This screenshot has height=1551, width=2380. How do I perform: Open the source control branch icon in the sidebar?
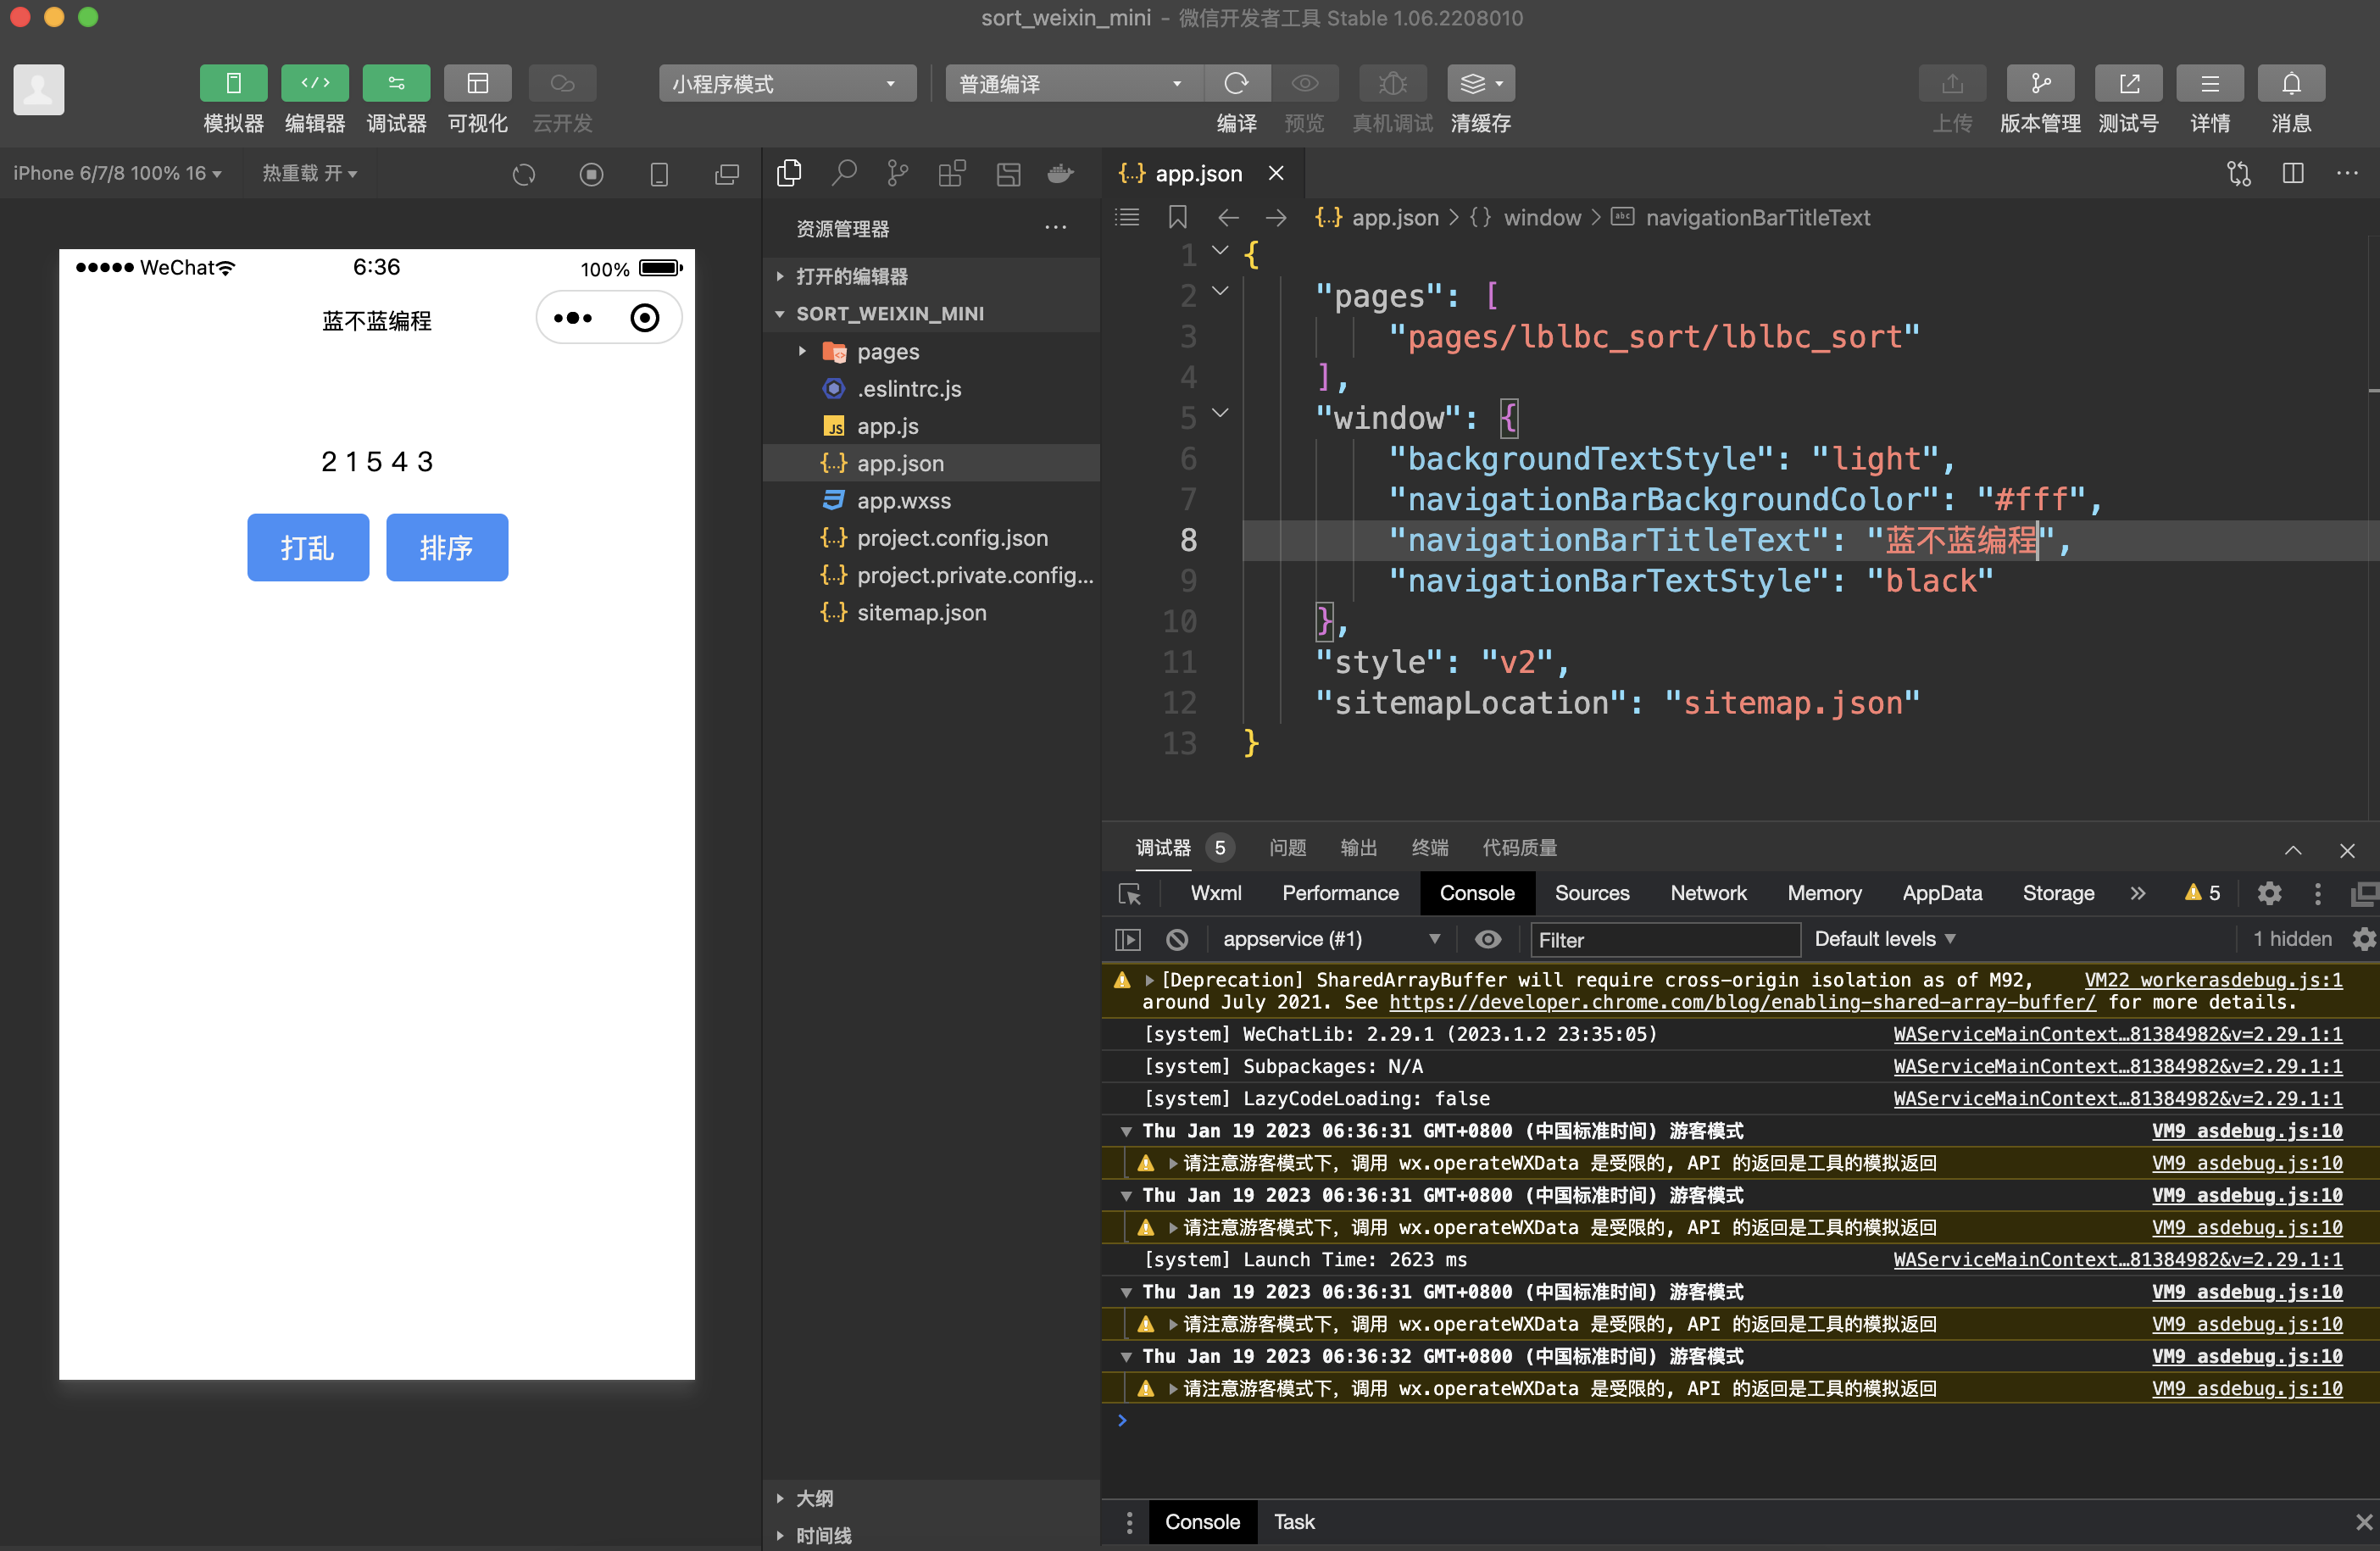pos(897,173)
